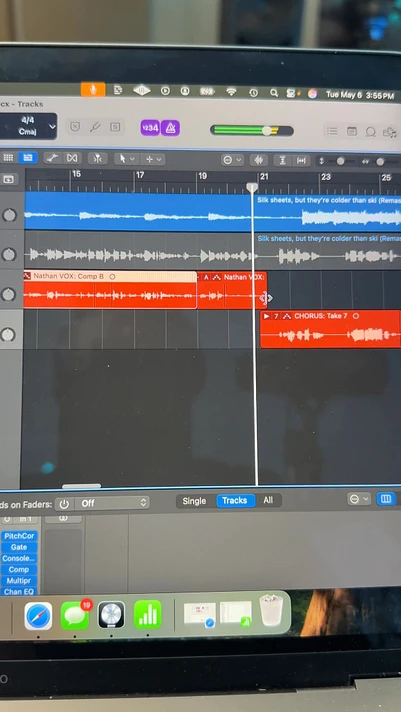Open the List Editors panel
This screenshot has height=712, width=401.
pyautogui.click(x=332, y=131)
